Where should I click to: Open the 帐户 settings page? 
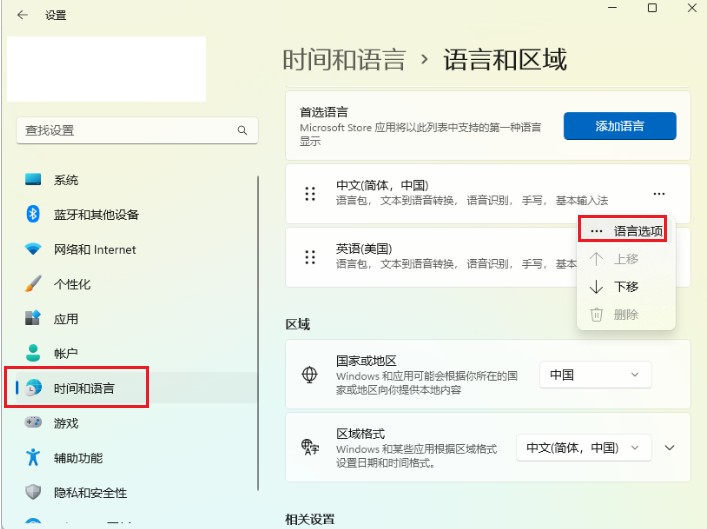[66, 354]
